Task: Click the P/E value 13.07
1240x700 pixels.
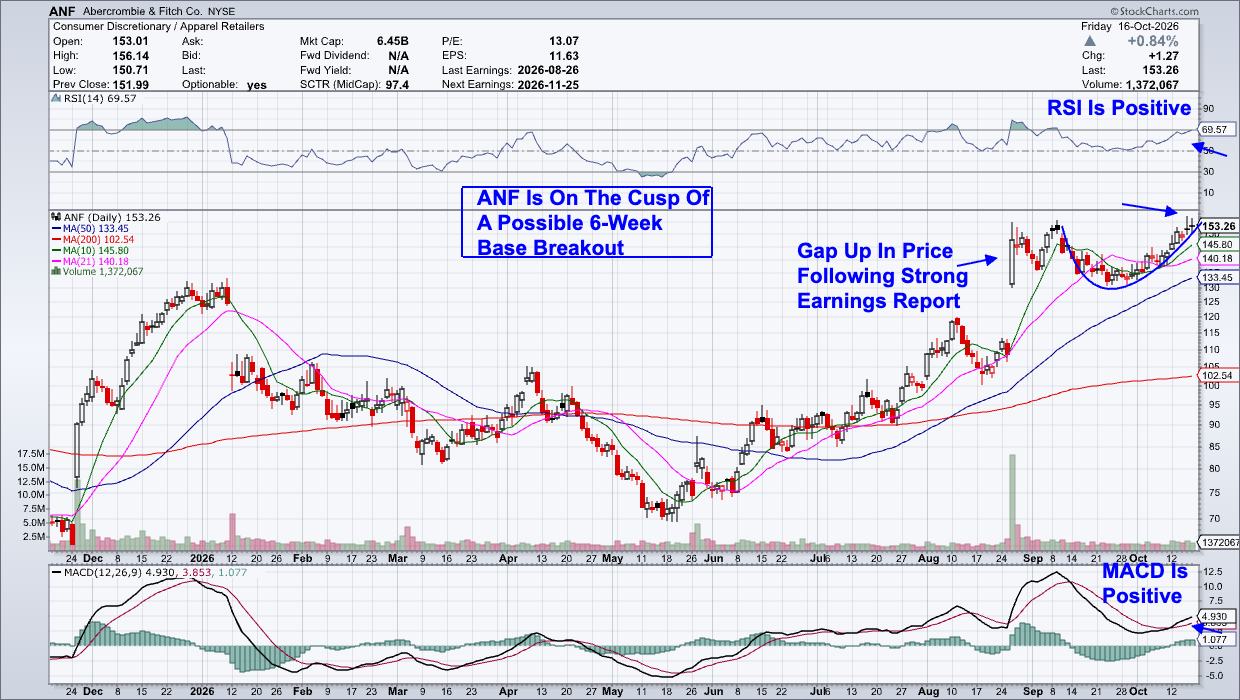Action: [x=562, y=41]
